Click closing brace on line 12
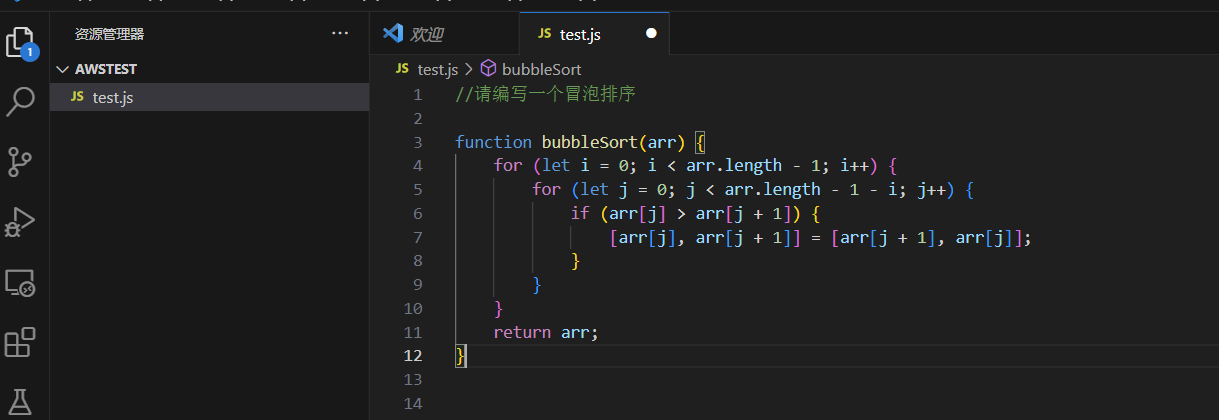This screenshot has width=1219, height=420. [460, 356]
